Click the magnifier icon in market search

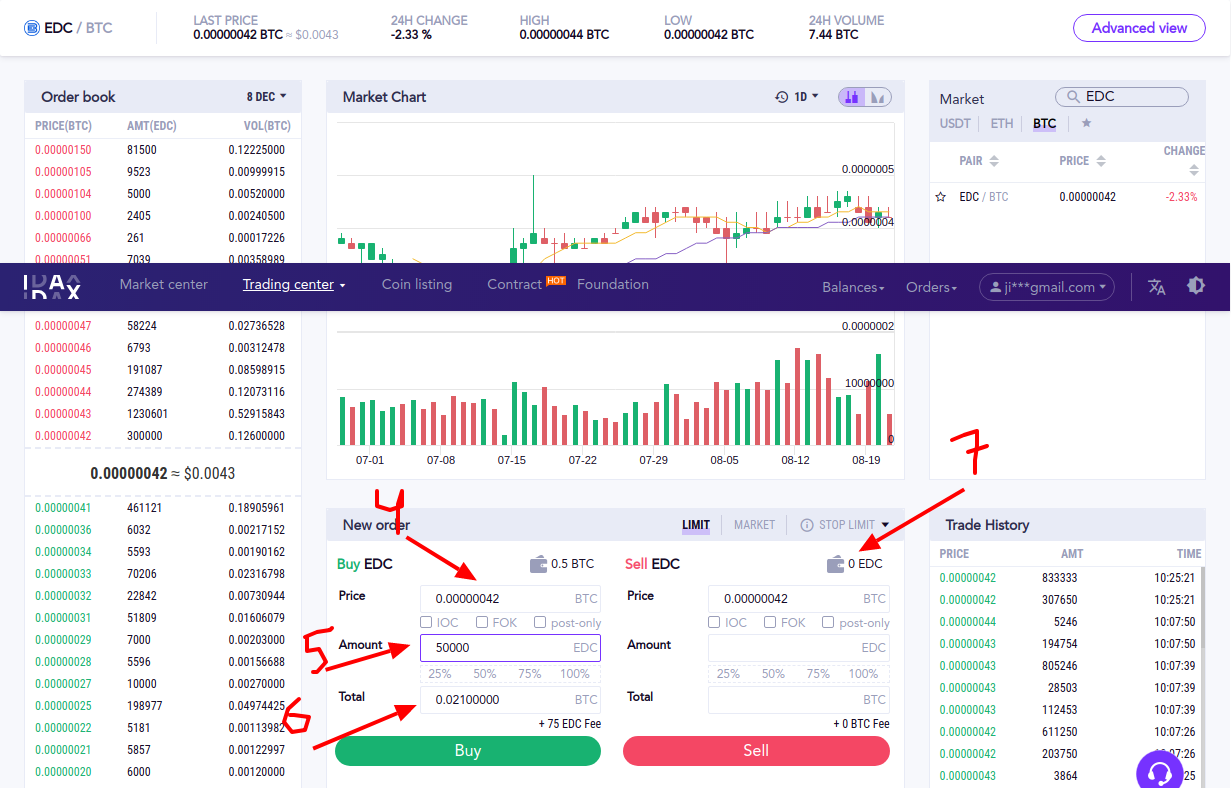[x=1074, y=97]
